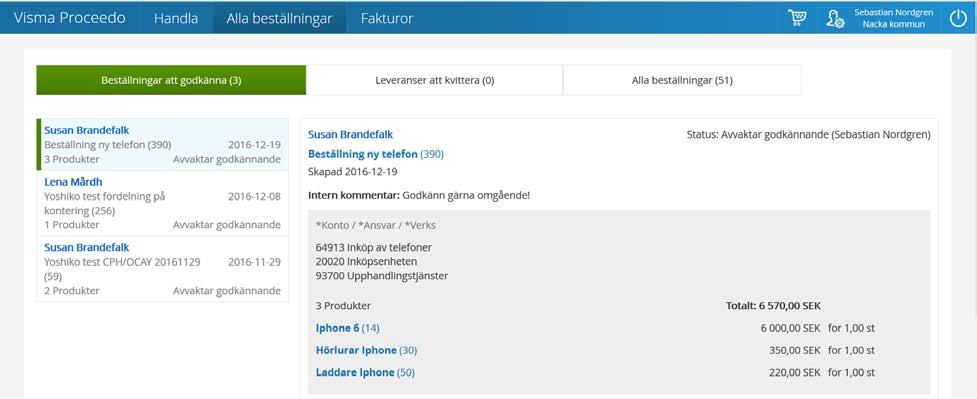Screen dimensions: 977x399
Task: Switch to Beställningar att godkänna (3) tab
Action: (x=171, y=80)
